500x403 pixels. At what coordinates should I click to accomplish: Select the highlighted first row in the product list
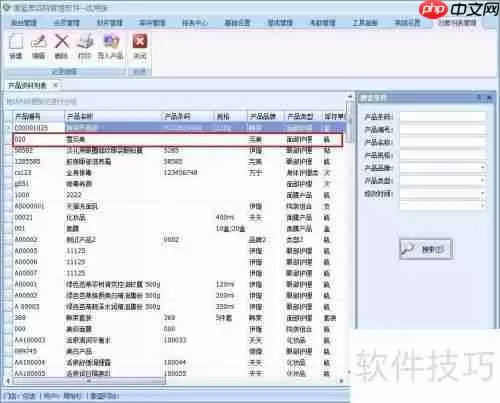click(x=178, y=128)
